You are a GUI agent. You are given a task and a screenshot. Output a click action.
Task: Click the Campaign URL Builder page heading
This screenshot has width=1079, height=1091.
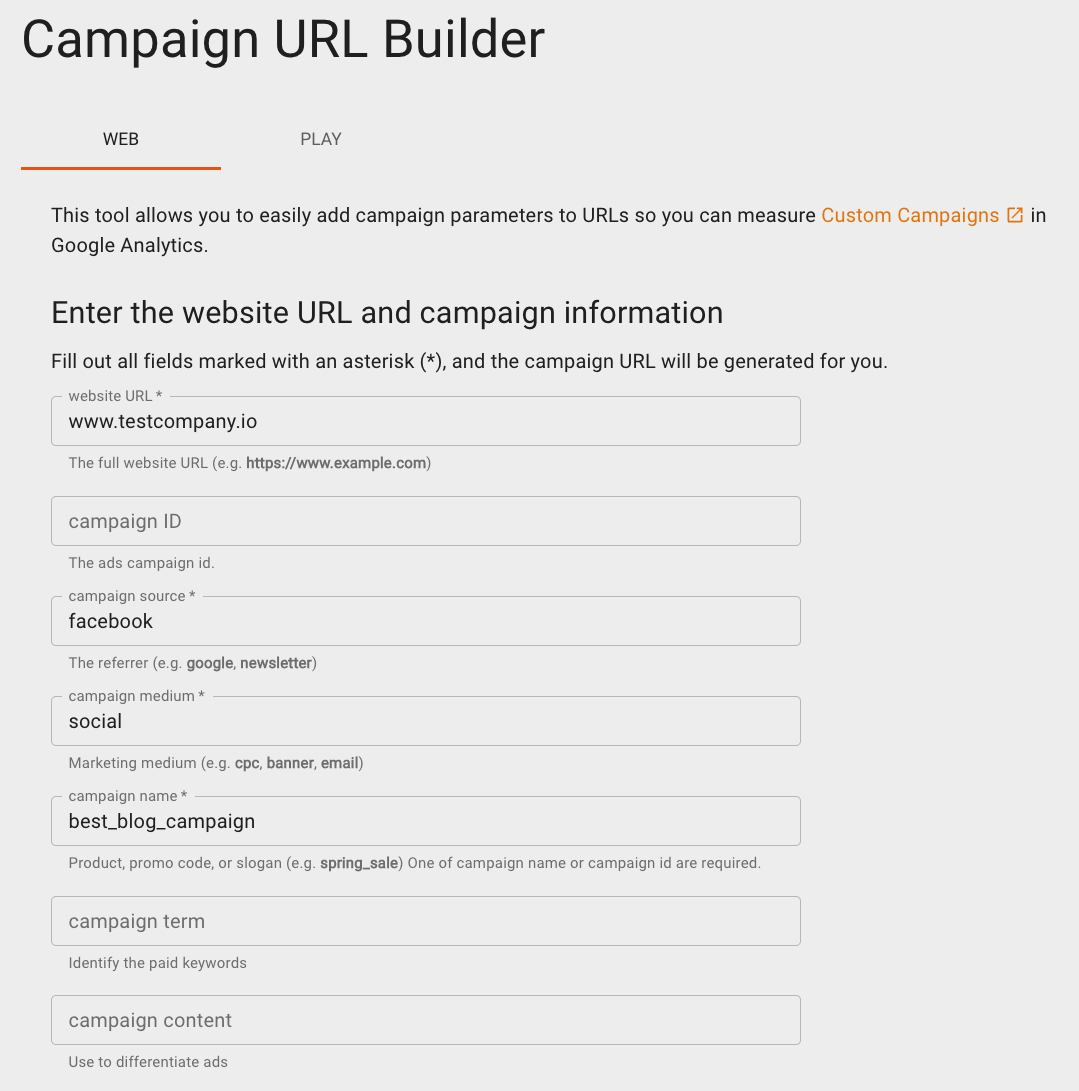[x=283, y=40]
